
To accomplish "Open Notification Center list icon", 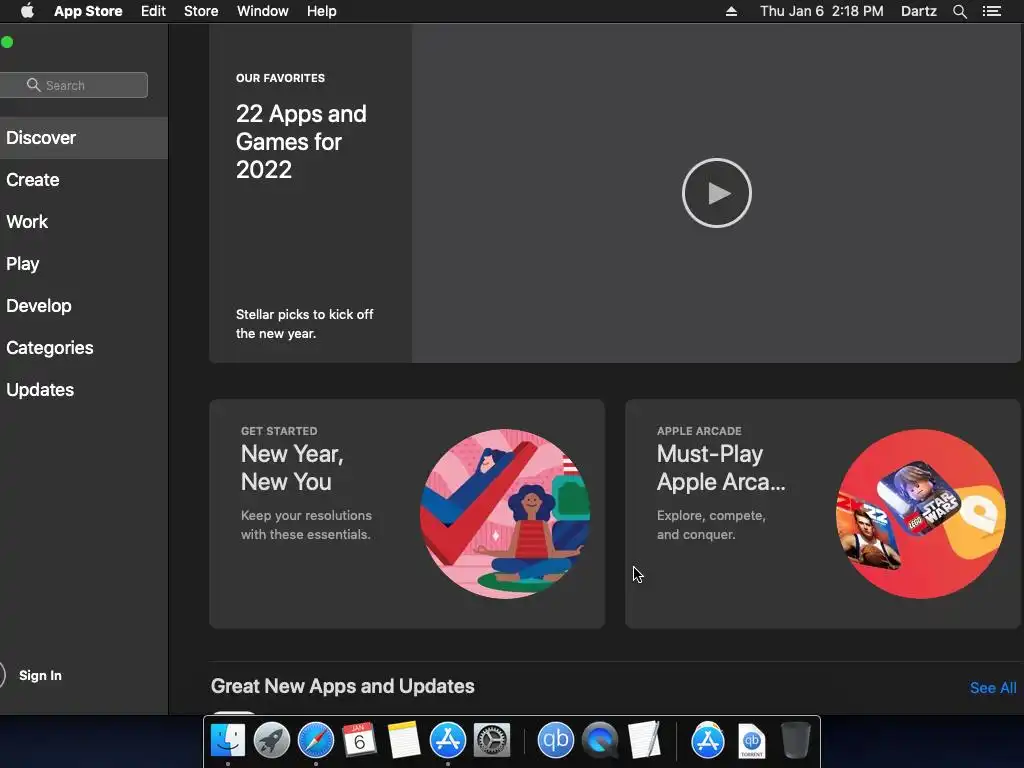I will (991, 11).
